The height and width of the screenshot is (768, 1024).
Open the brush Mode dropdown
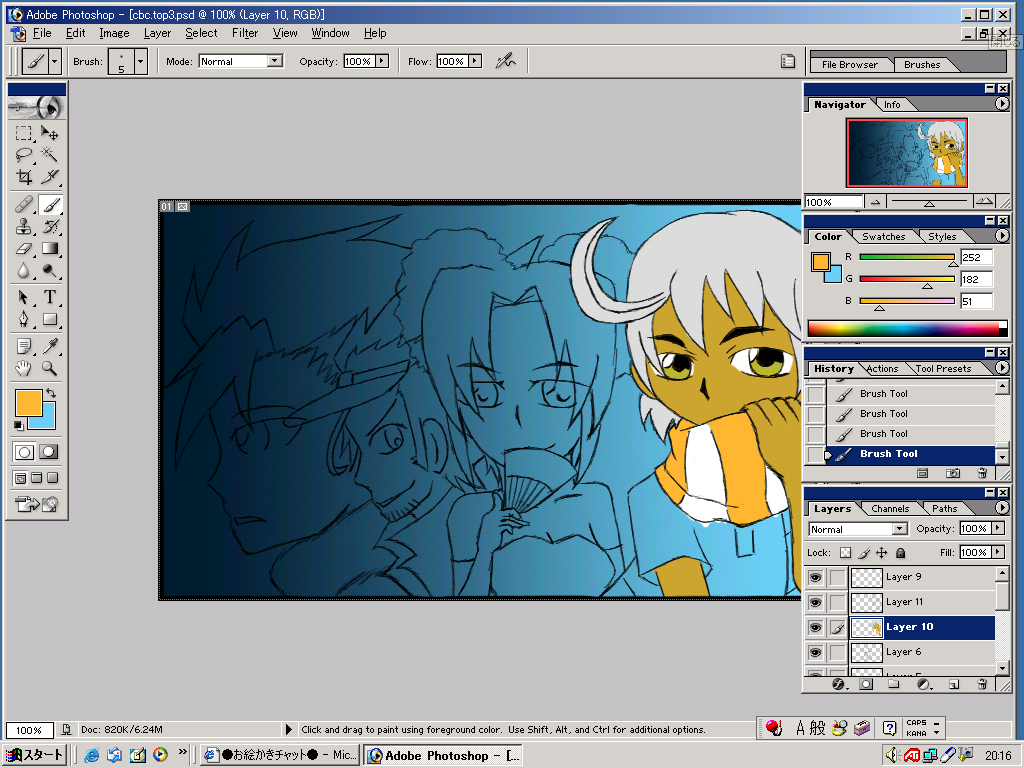(x=275, y=61)
